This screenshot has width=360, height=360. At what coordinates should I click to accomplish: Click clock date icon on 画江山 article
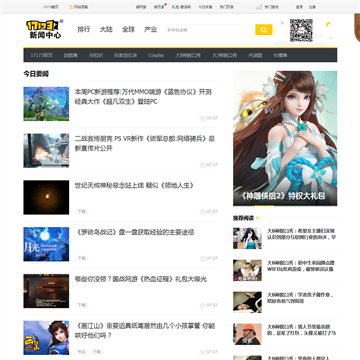(202, 352)
